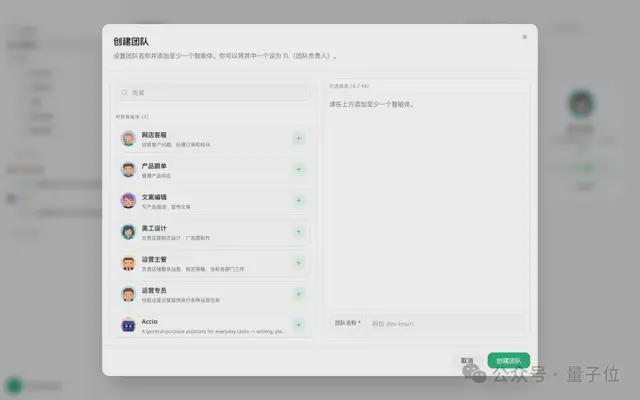The width and height of the screenshot is (640, 400).
Task: Add the 运营主管 agent to team
Action: [x=298, y=263]
